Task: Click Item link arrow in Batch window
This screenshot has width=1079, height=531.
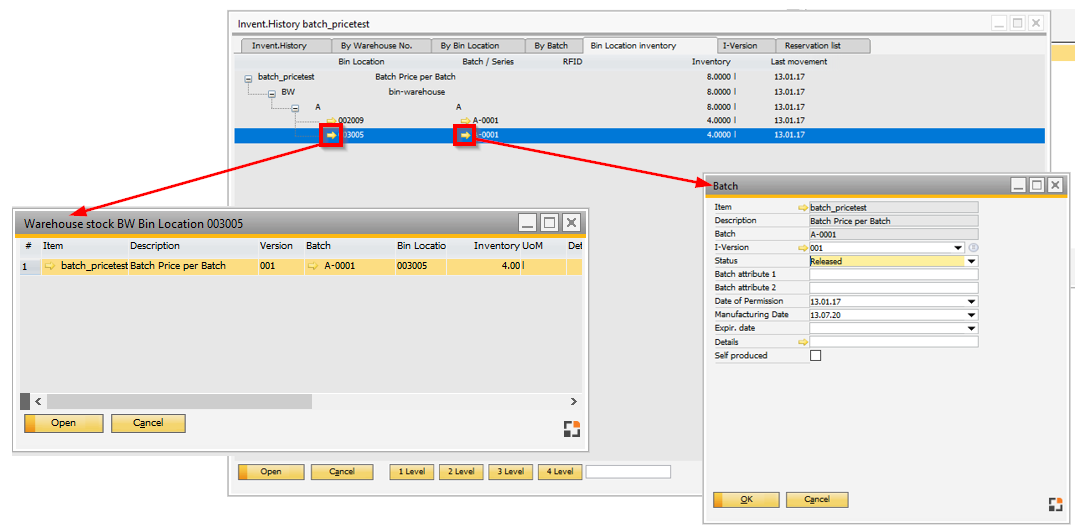Action: [x=802, y=208]
